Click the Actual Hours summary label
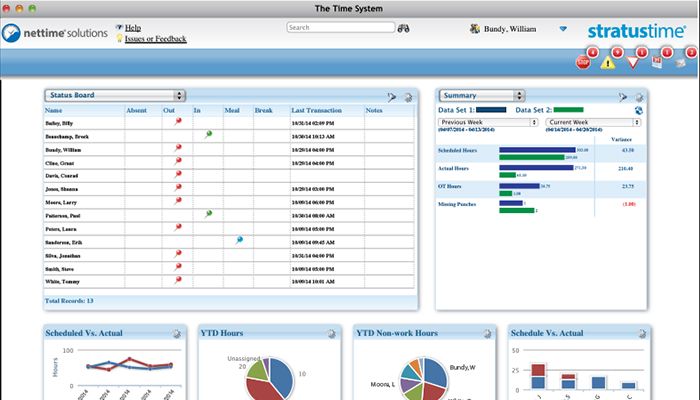Image resolution: width=700 pixels, height=400 pixels. 453,168
